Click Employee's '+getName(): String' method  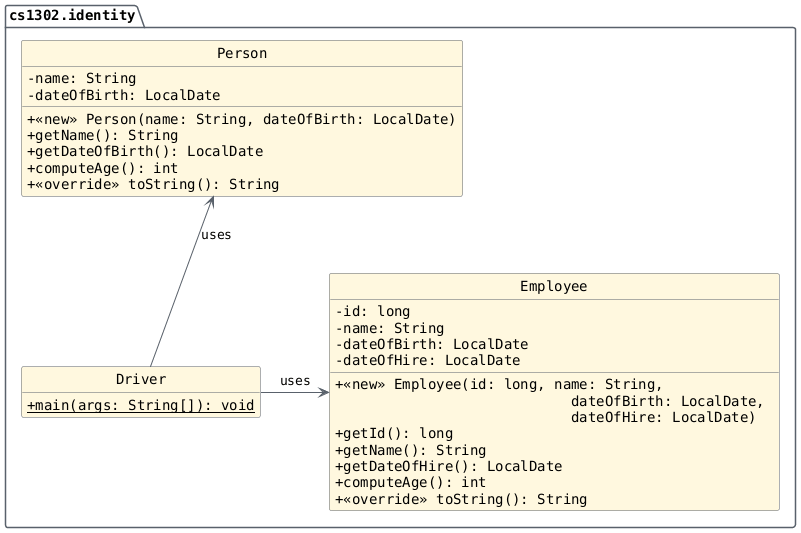411,450
